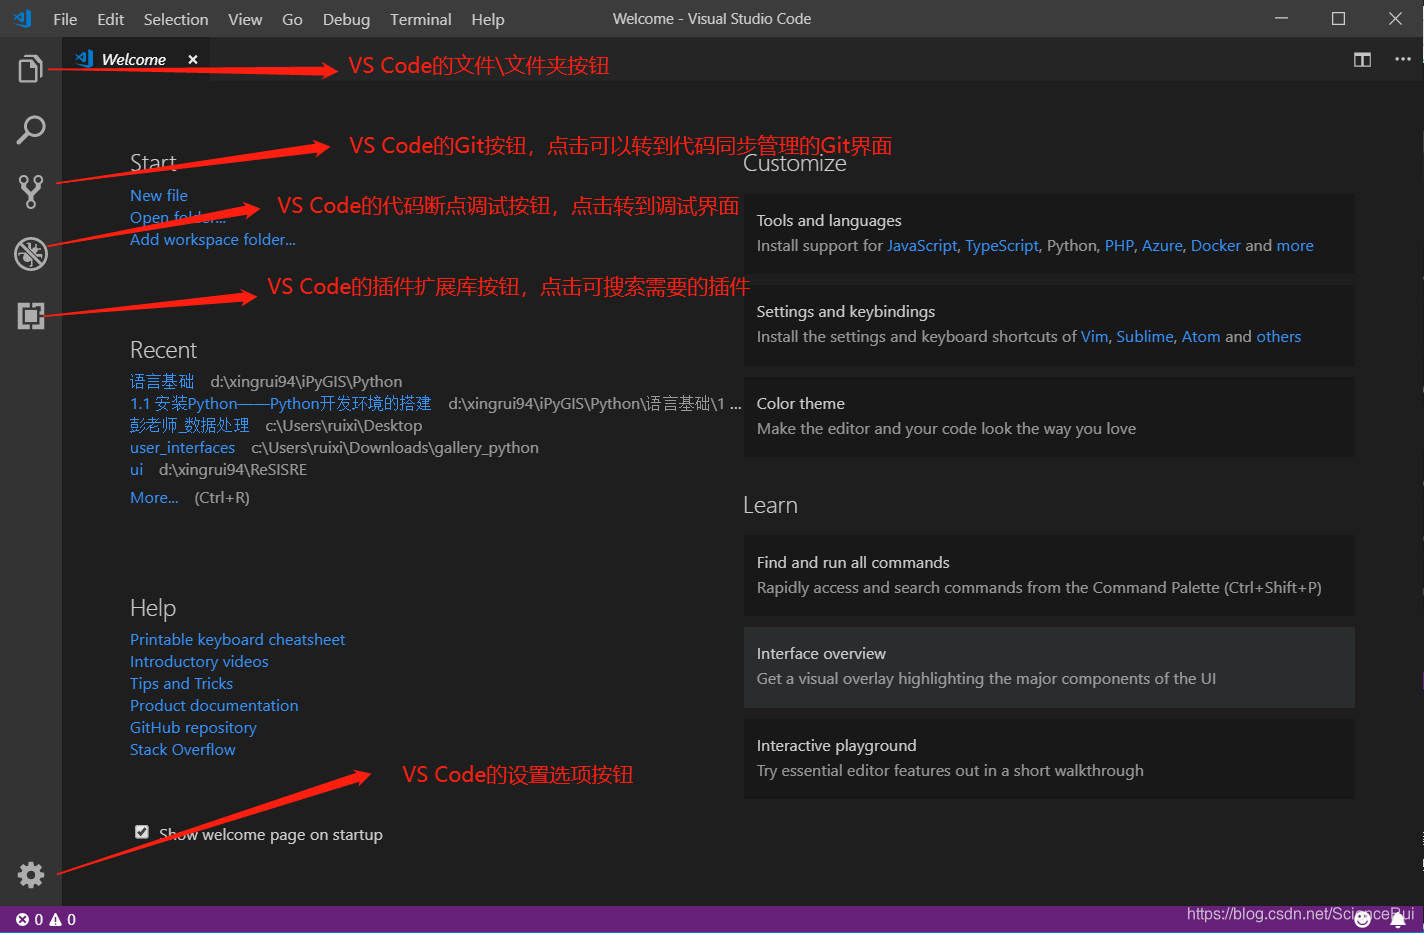This screenshot has width=1424, height=933.
Task: Open the Explorer files panel
Action: pos(30,69)
